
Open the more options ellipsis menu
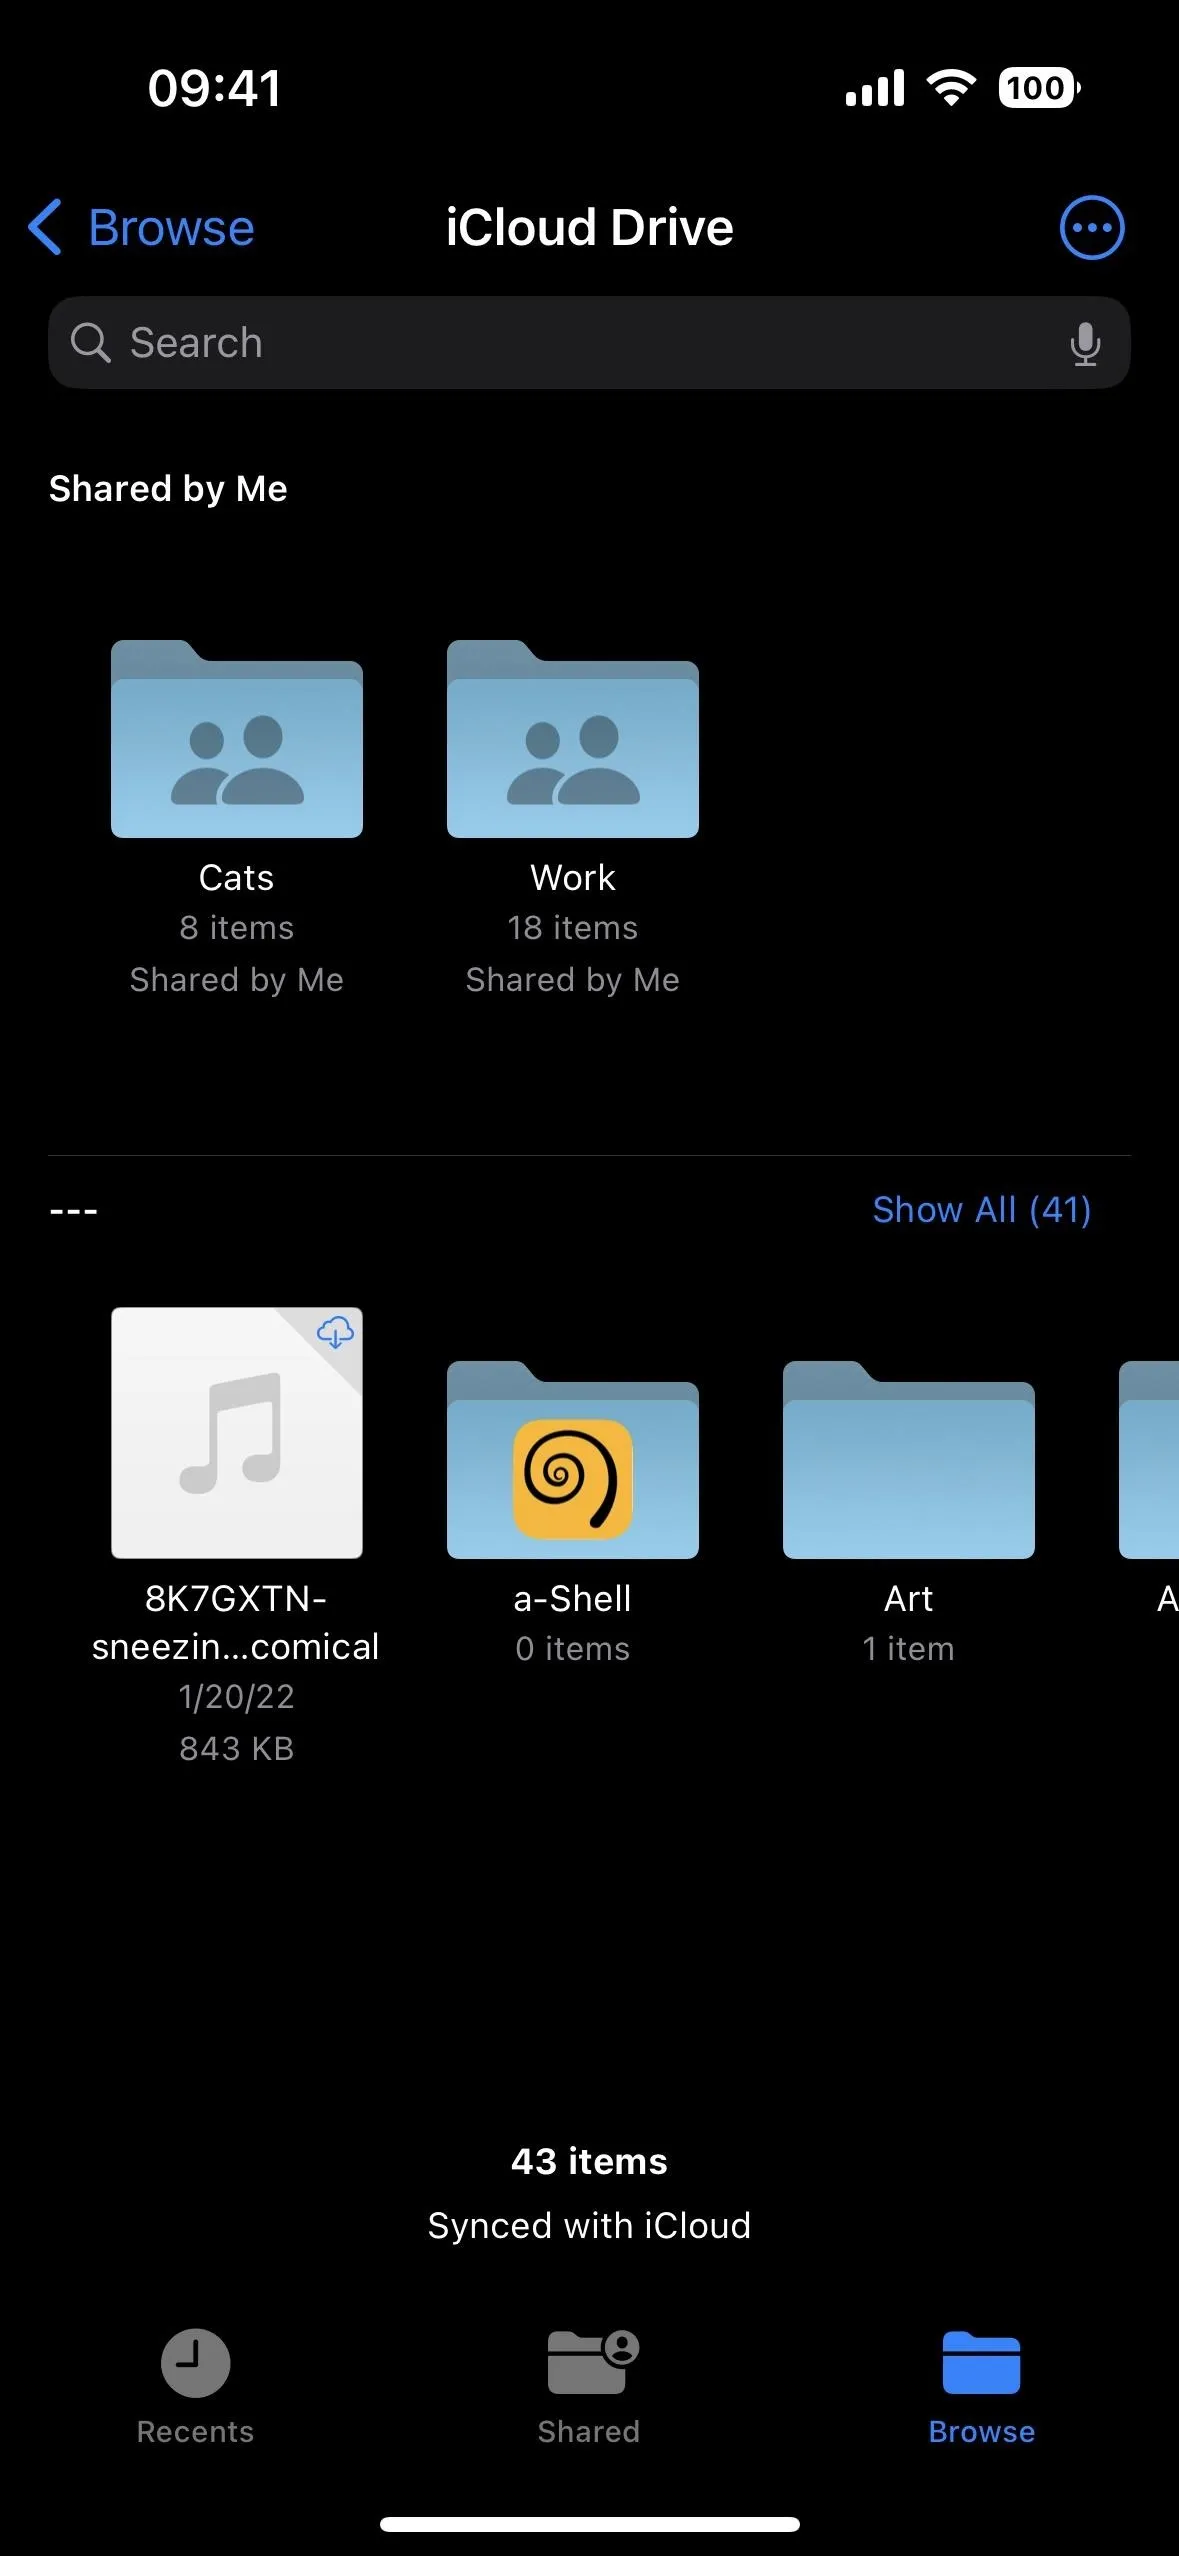tap(1091, 227)
